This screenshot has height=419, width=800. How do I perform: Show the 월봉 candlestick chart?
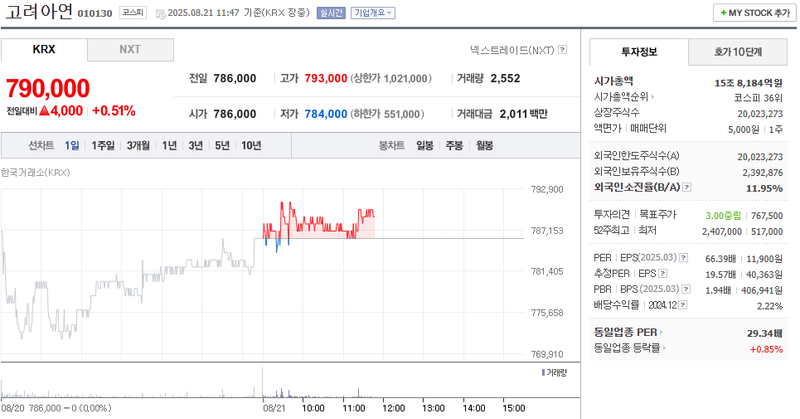coord(485,145)
